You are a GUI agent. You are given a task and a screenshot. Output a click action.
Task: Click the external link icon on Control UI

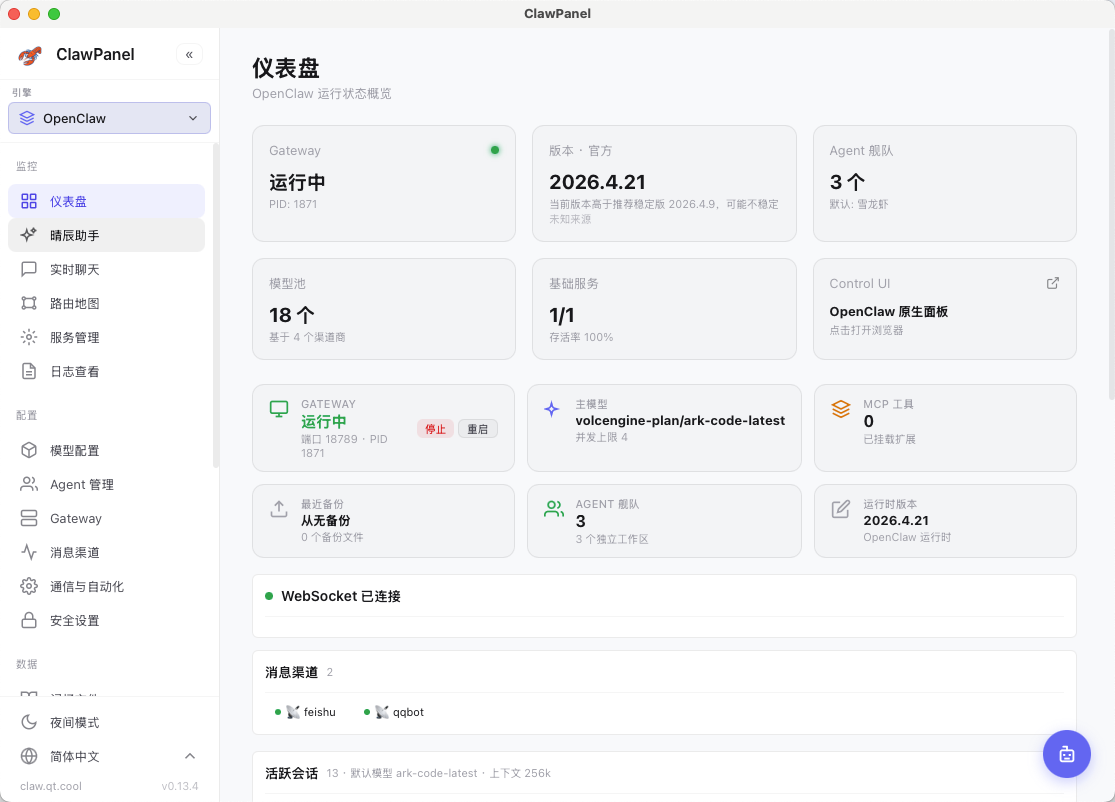(1052, 283)
